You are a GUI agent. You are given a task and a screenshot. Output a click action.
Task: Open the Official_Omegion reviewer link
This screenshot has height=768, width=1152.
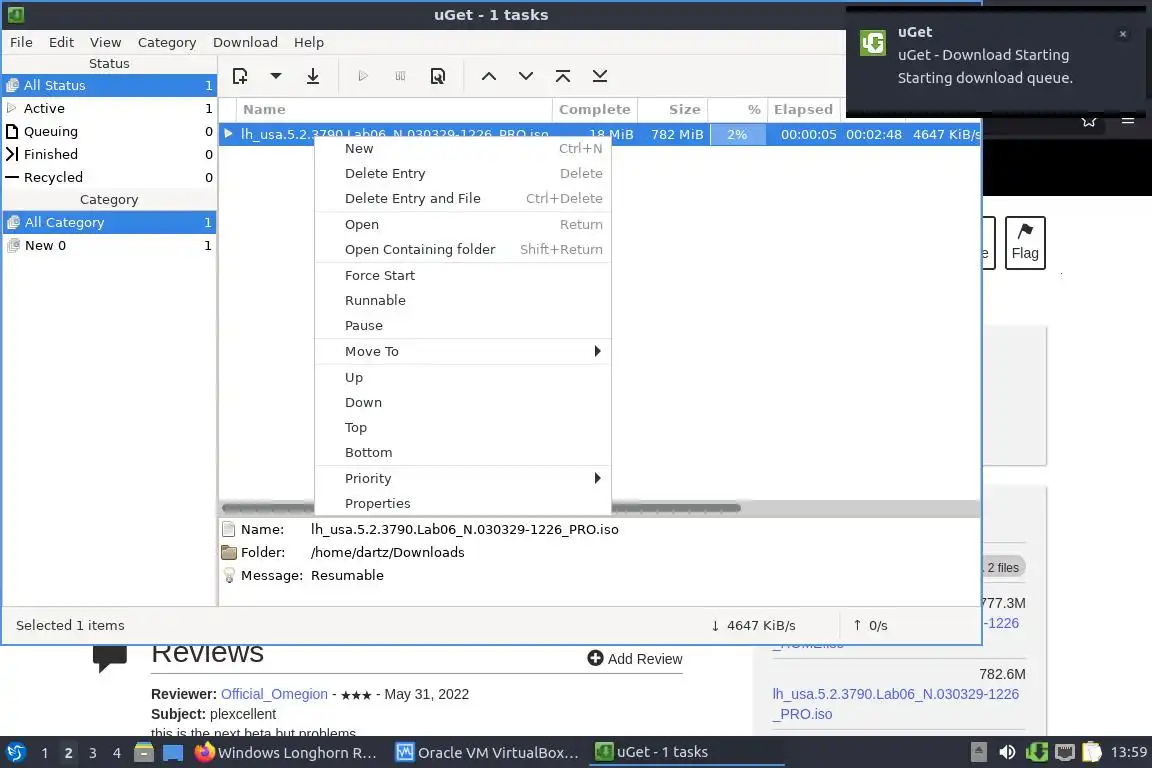(x=274, y=694)
